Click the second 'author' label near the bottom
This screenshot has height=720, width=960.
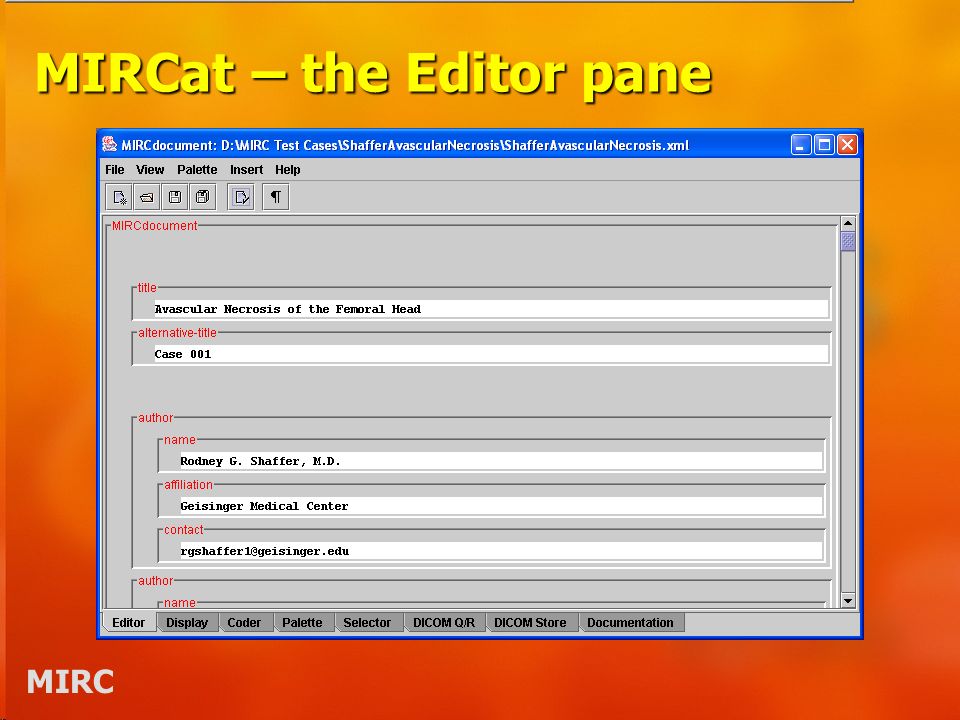(x=156, y=581)
